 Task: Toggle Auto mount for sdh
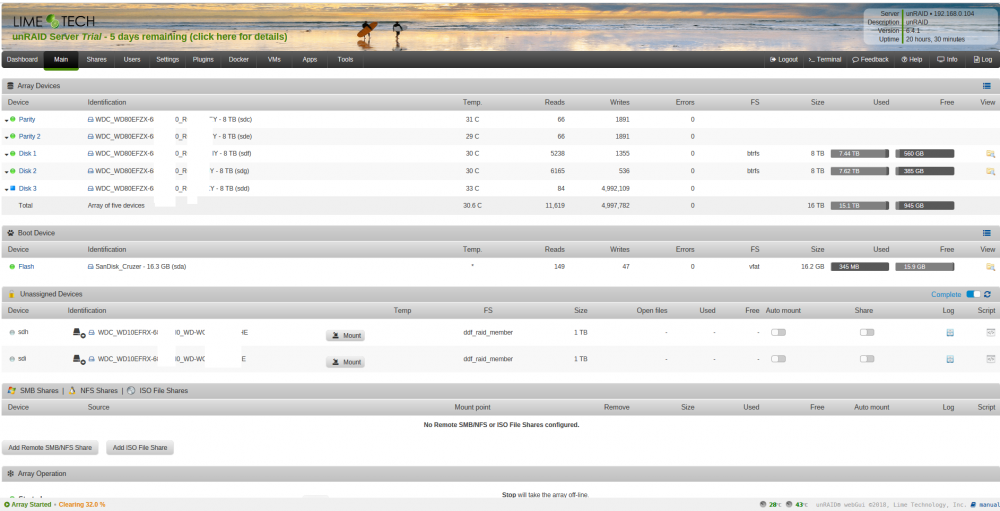tap(778, 332)
